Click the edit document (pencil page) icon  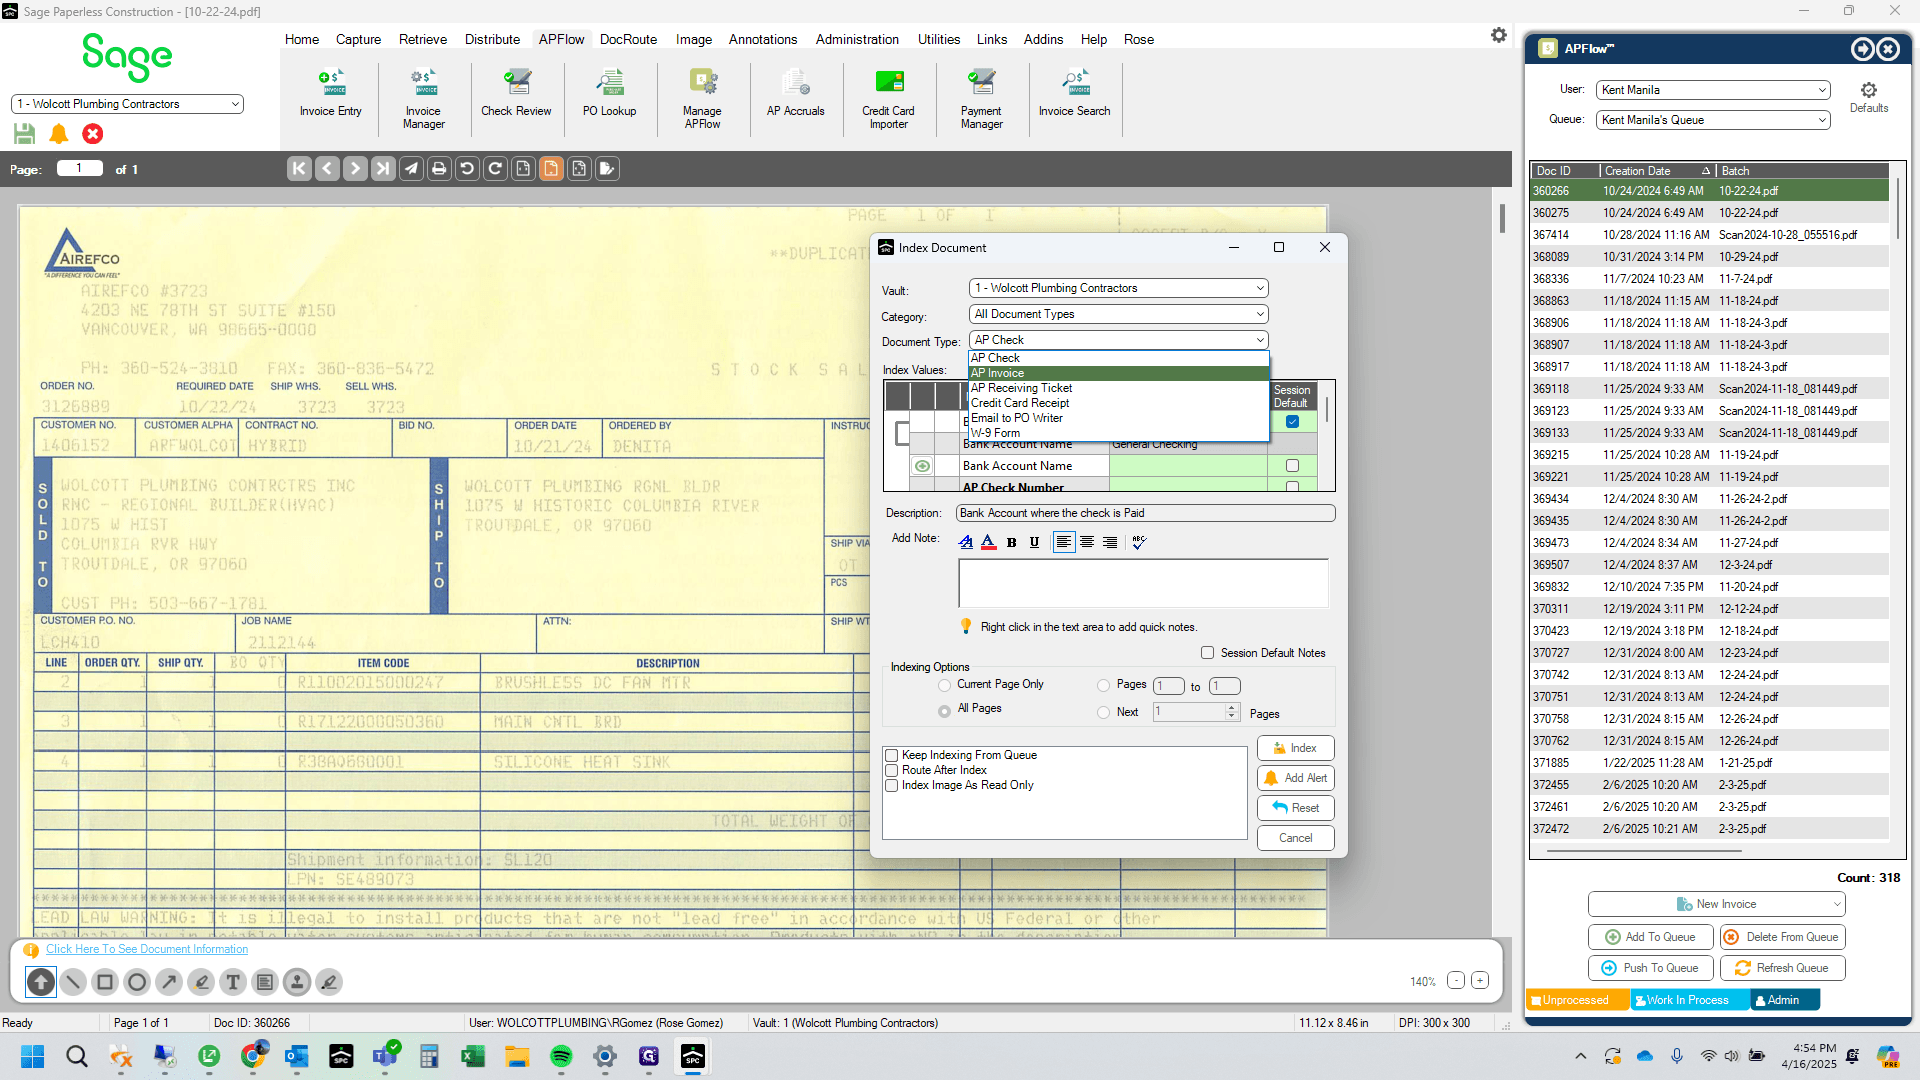607,169
